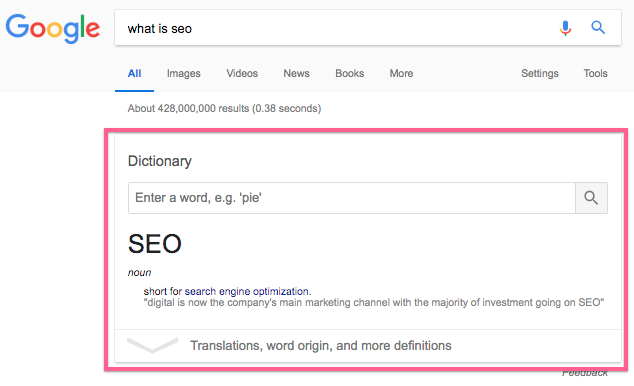
Task: Select the All results tab
Action: click(134, 73)
